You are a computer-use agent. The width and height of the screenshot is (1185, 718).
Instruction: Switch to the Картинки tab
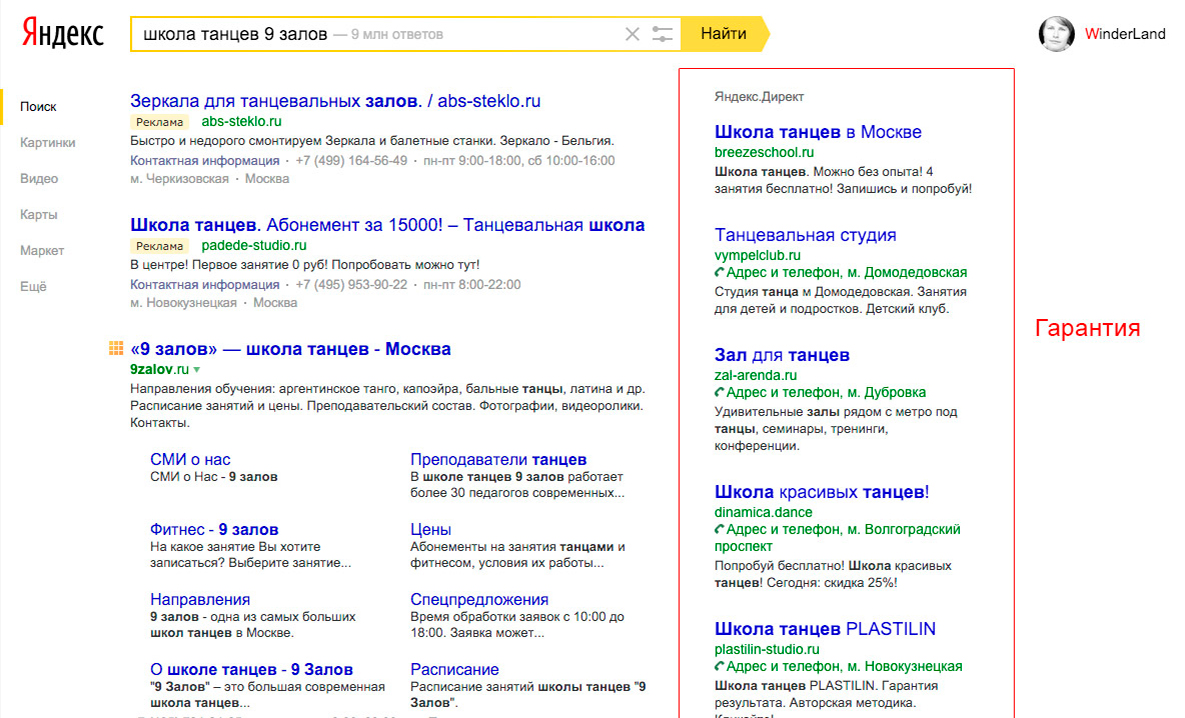(x=47, y=143)
